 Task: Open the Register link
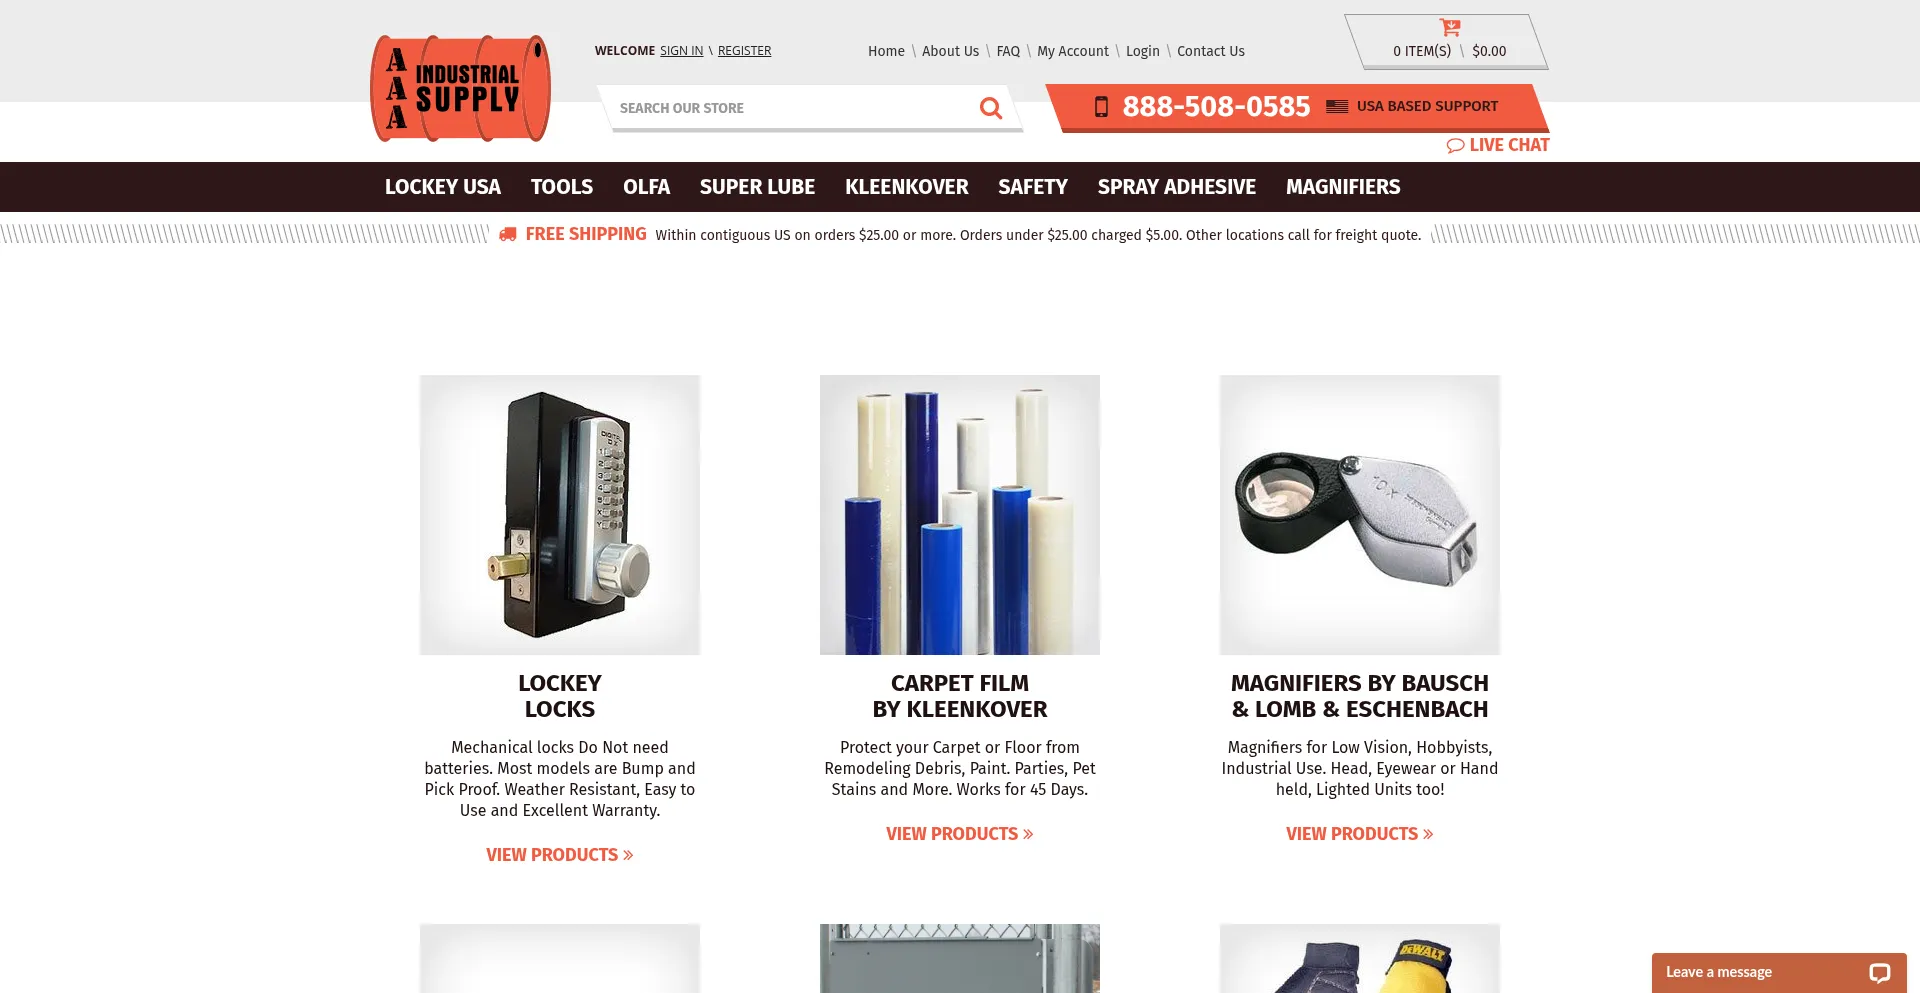[x=744, y=51]
